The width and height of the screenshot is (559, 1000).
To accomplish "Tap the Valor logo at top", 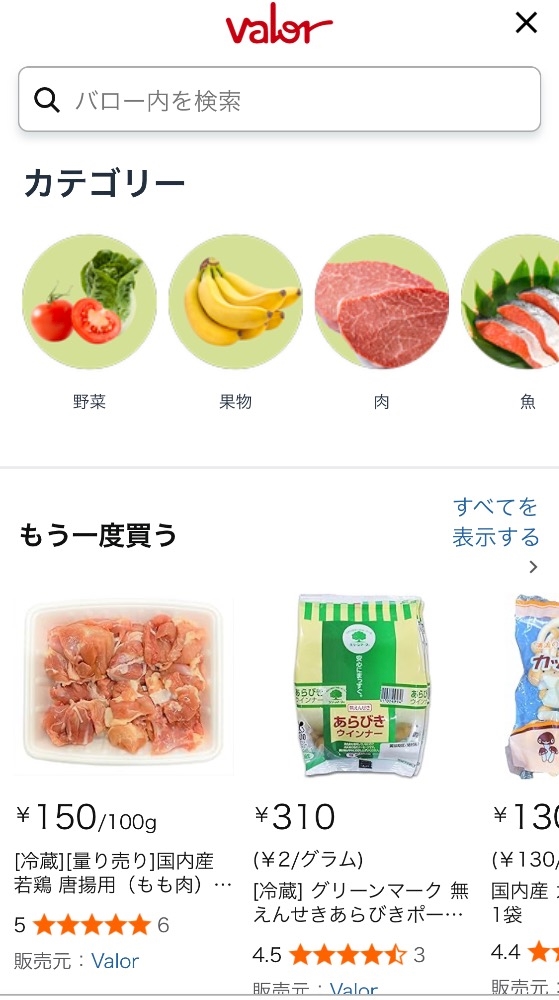I will 279,27.
